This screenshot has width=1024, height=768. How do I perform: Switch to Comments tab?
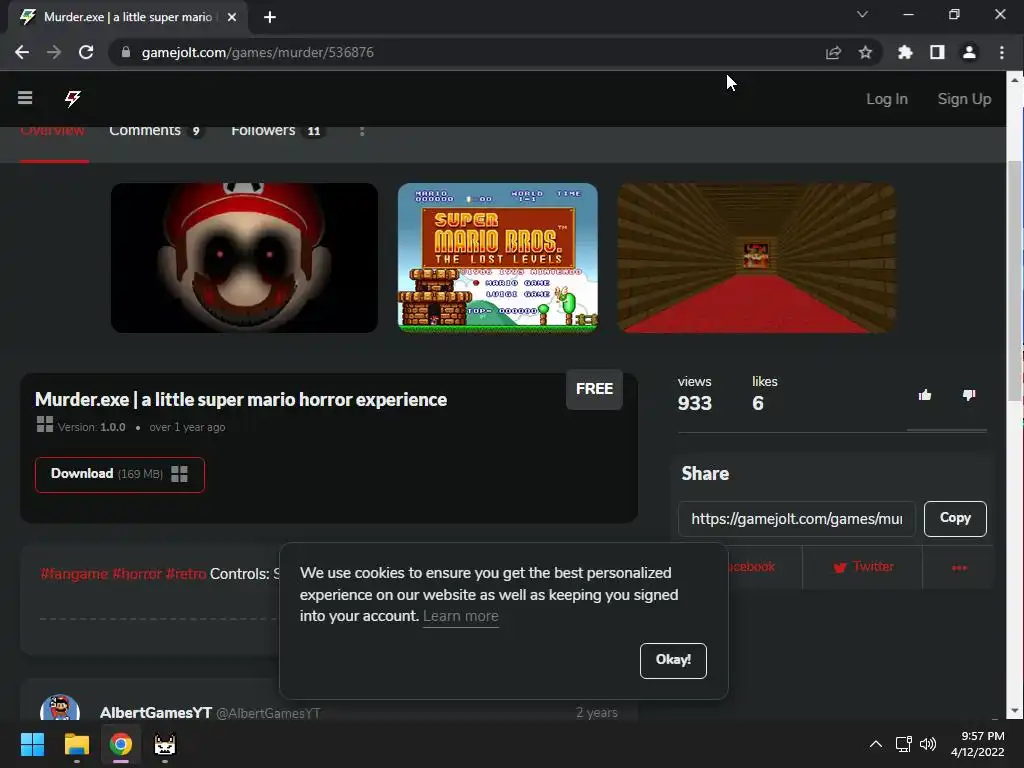pos(155,131)
